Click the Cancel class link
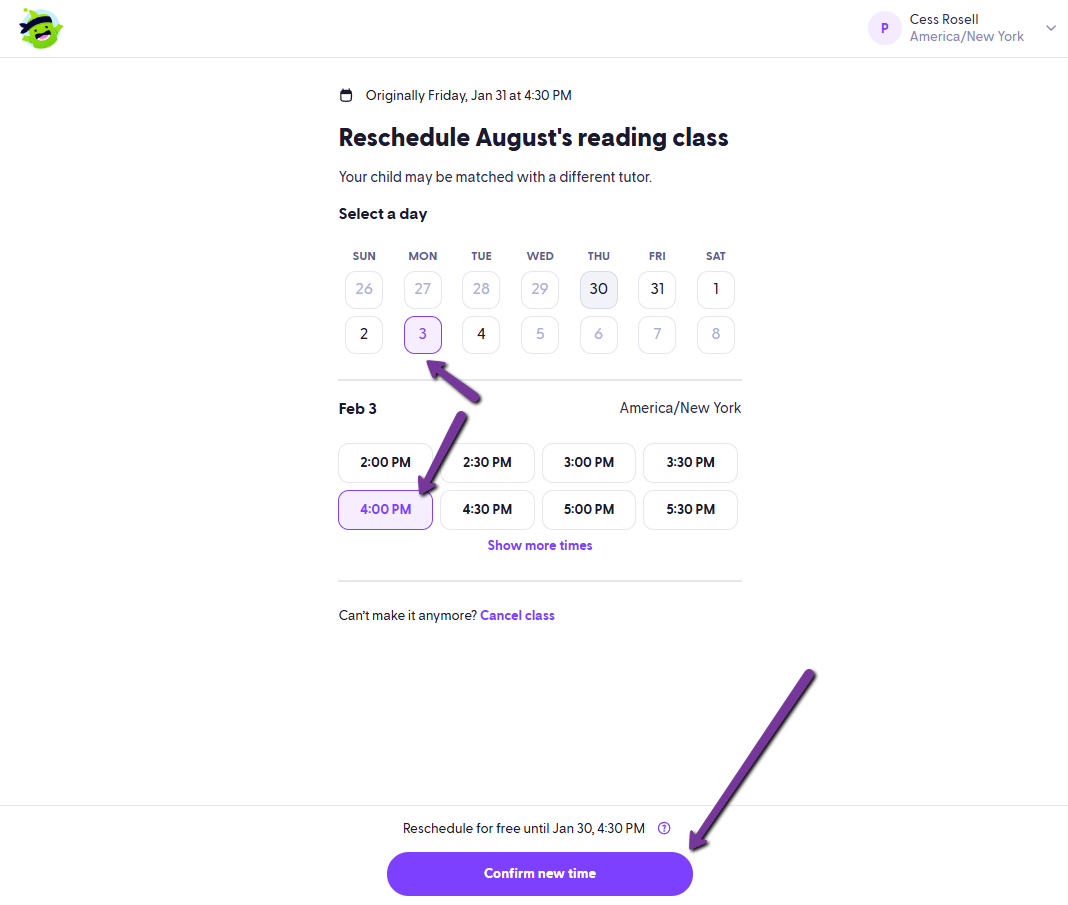 point(518,616)
